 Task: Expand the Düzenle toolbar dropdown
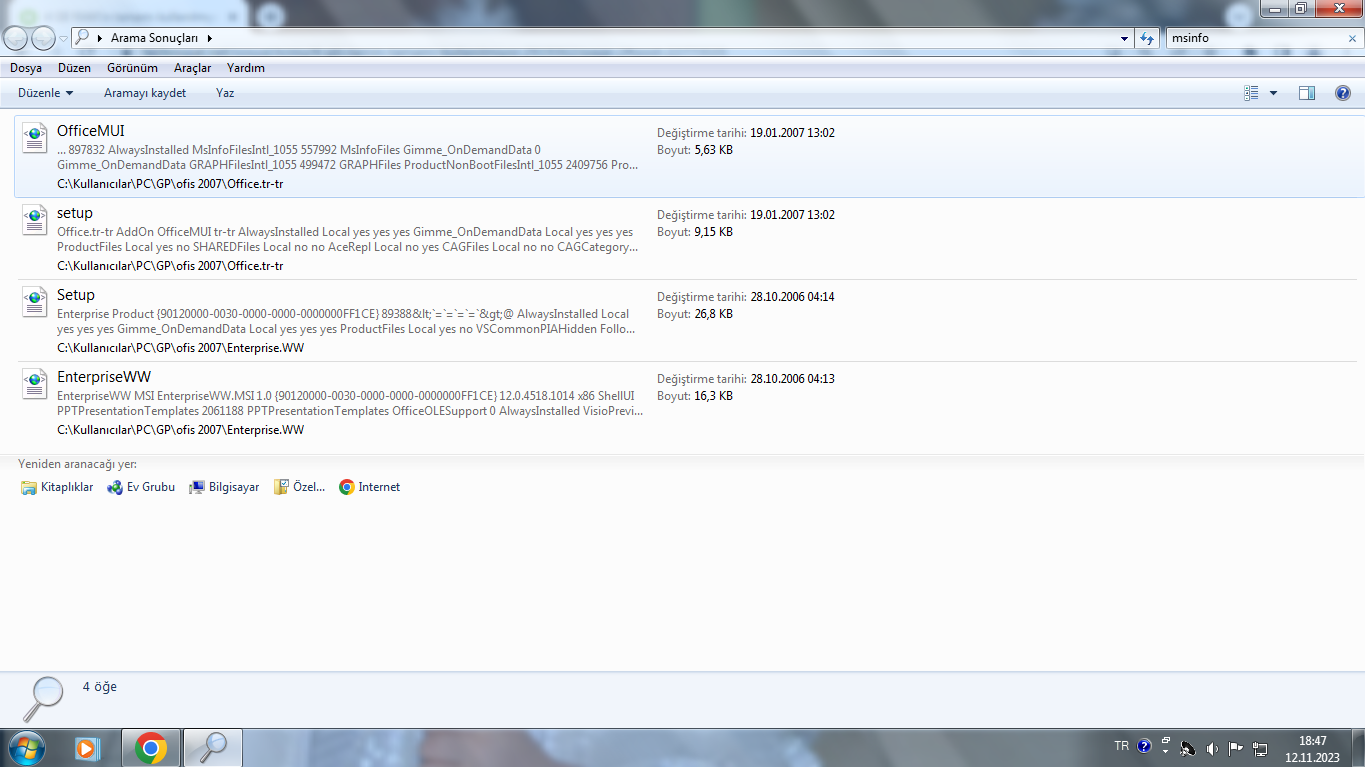tap(46, 93)
